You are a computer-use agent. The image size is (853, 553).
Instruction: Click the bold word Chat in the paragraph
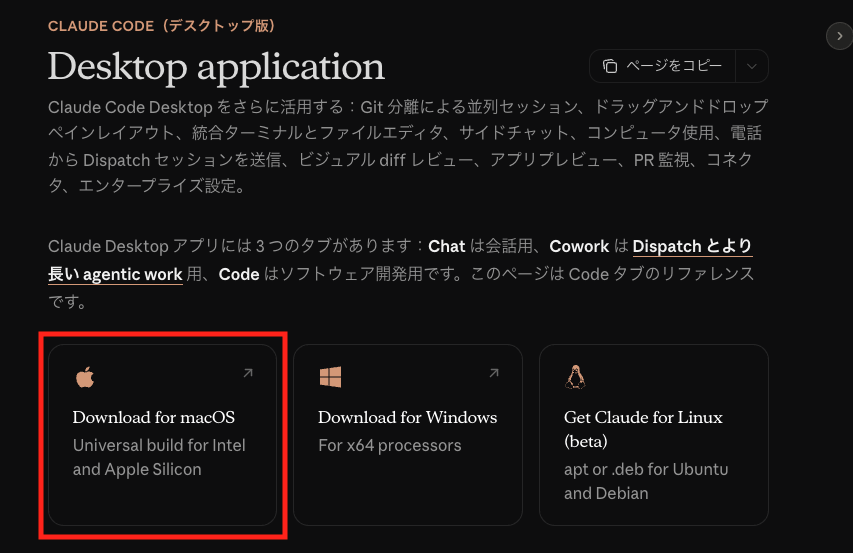click(447, 246)
